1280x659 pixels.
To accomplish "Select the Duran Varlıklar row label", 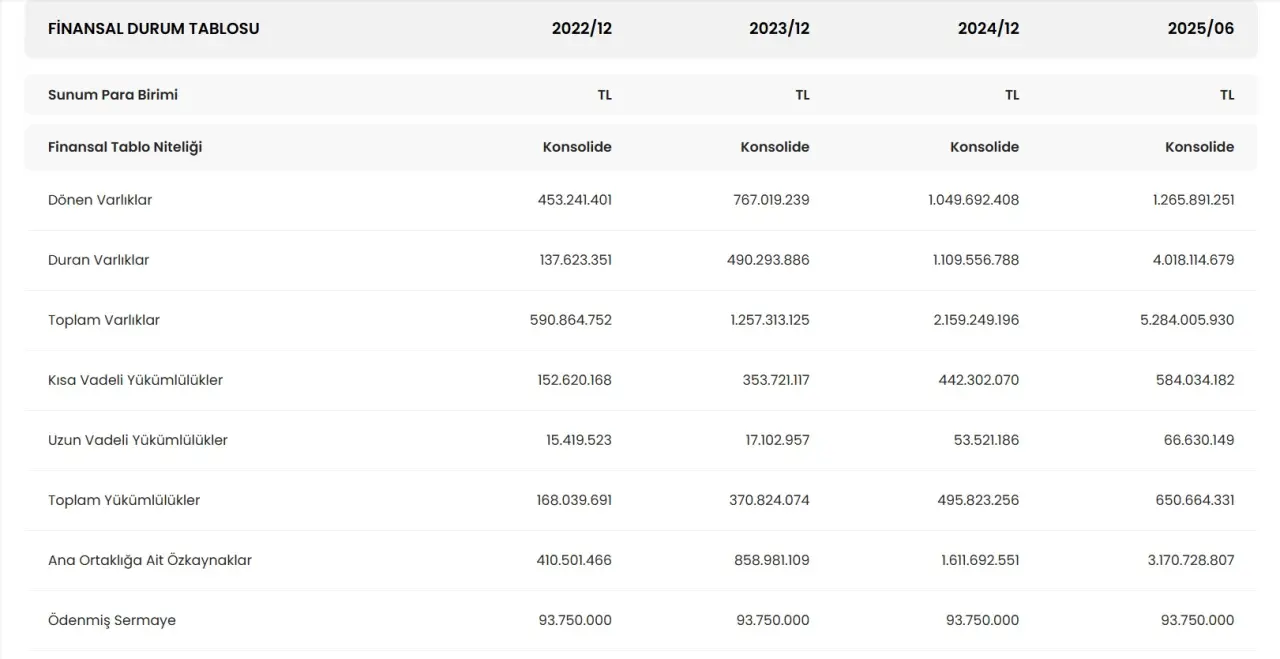I will coord(98,260).
